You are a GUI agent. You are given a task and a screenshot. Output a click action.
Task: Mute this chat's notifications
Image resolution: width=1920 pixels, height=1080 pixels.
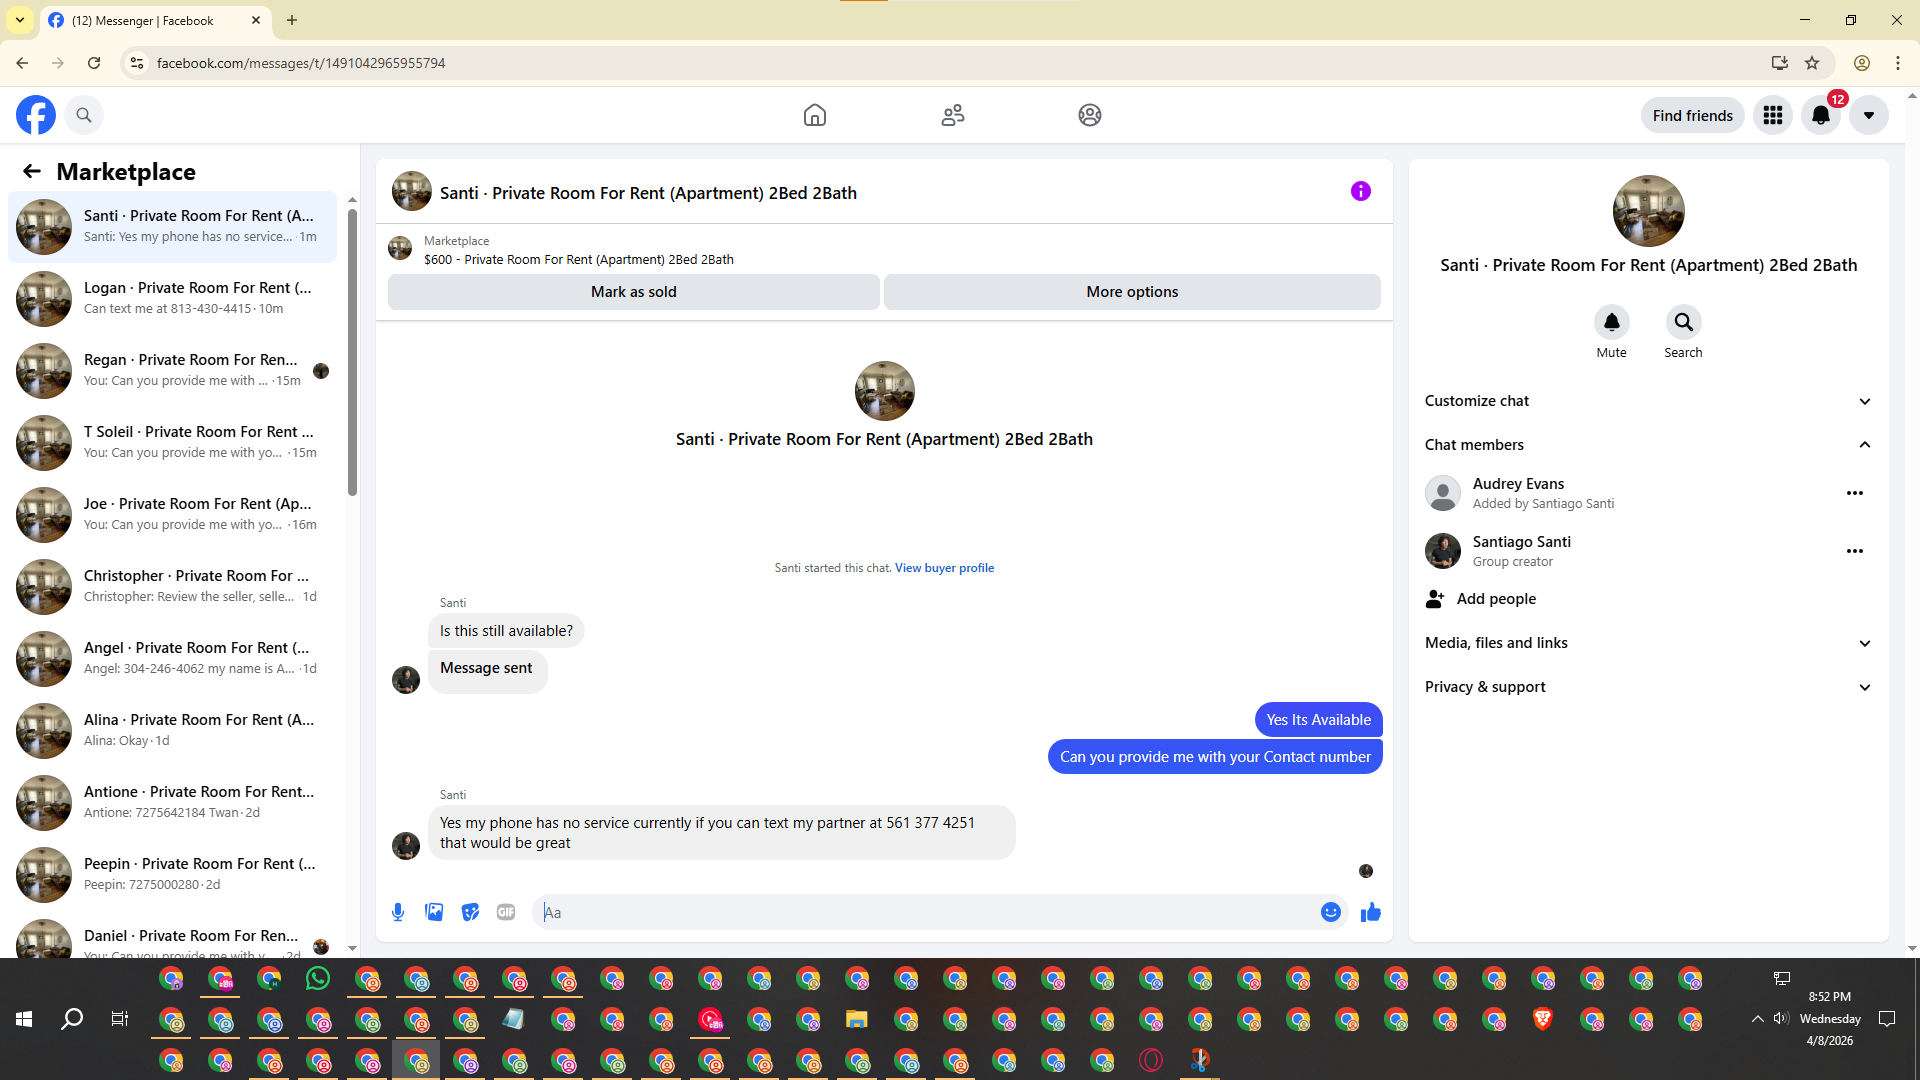tap(1611, 323)
